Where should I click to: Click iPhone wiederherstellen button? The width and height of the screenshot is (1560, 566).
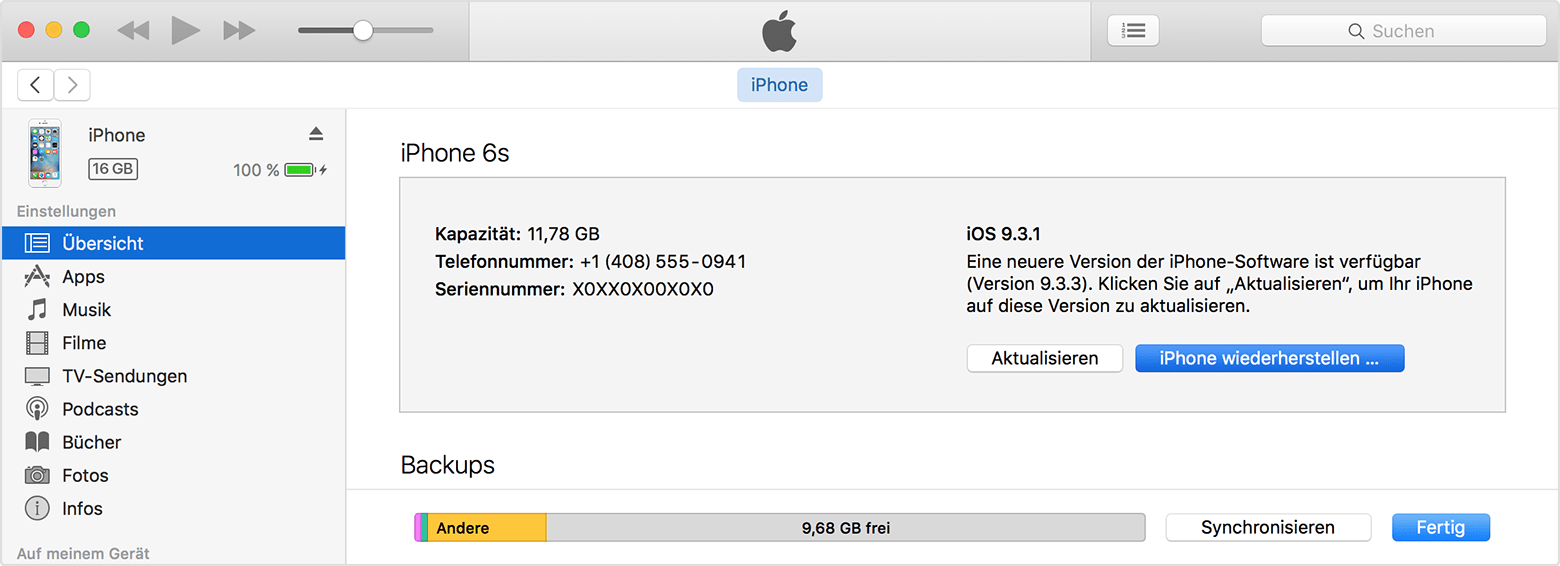point(1269,358)
